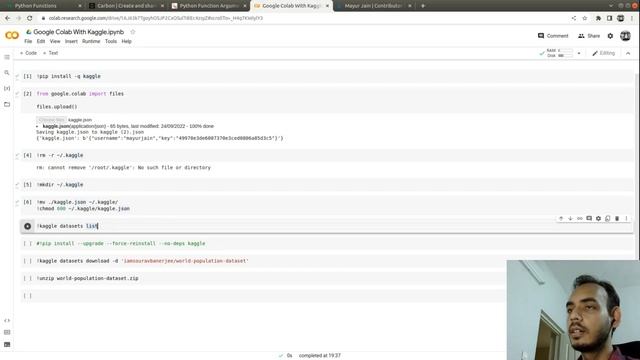Screen dimensions: 640x360
Task: Open the Editing mode dropdown
Action: (x=604, y=53)
